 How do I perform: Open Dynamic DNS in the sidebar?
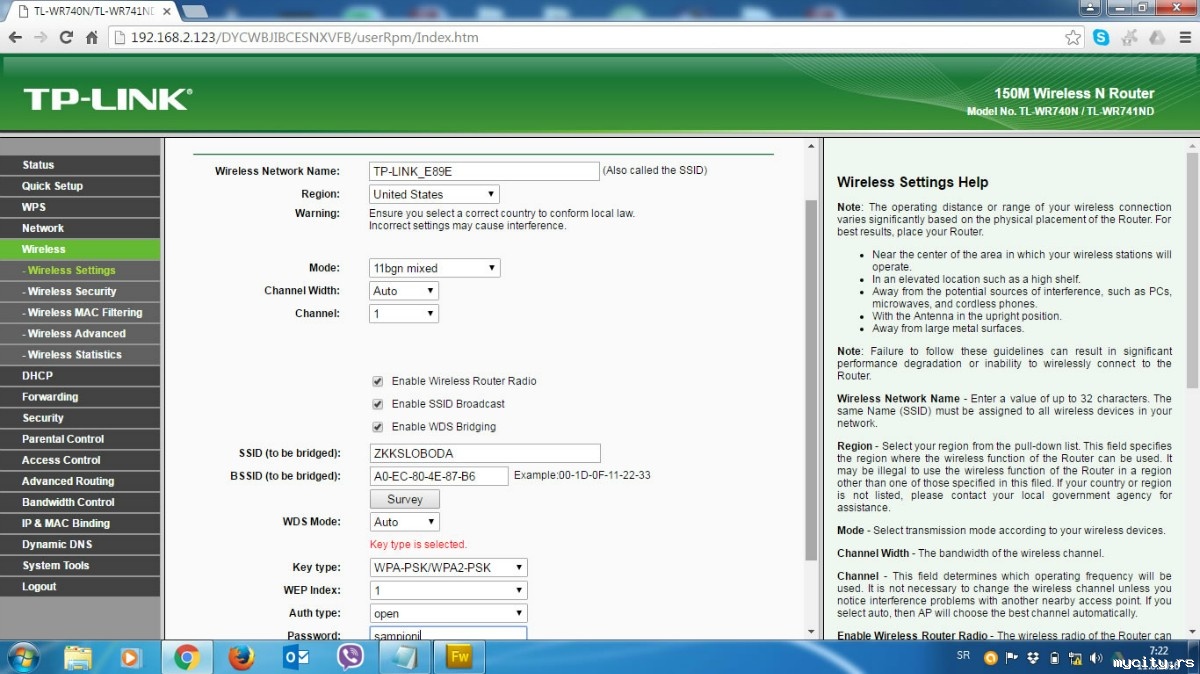tap(80, 545)
